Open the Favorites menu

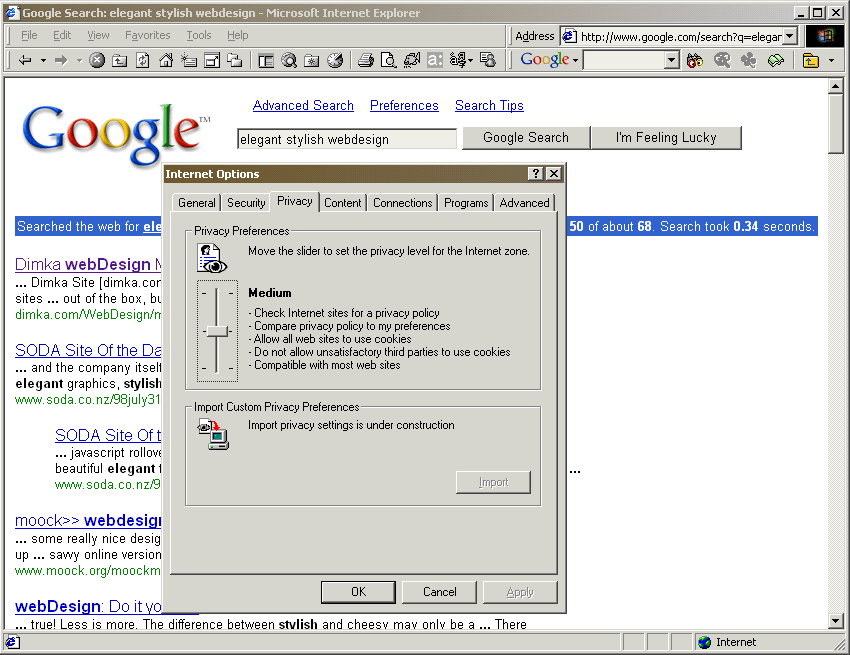[x=147, y=35]
